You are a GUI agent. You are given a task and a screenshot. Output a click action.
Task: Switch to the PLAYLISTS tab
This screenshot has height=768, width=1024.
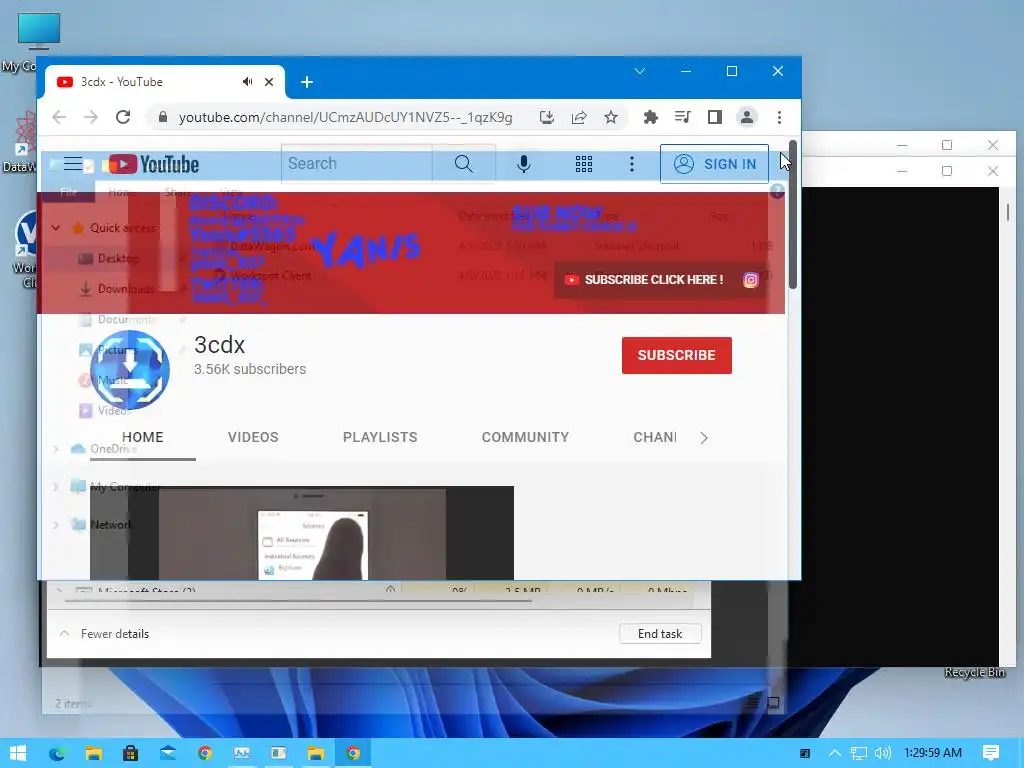380,437
